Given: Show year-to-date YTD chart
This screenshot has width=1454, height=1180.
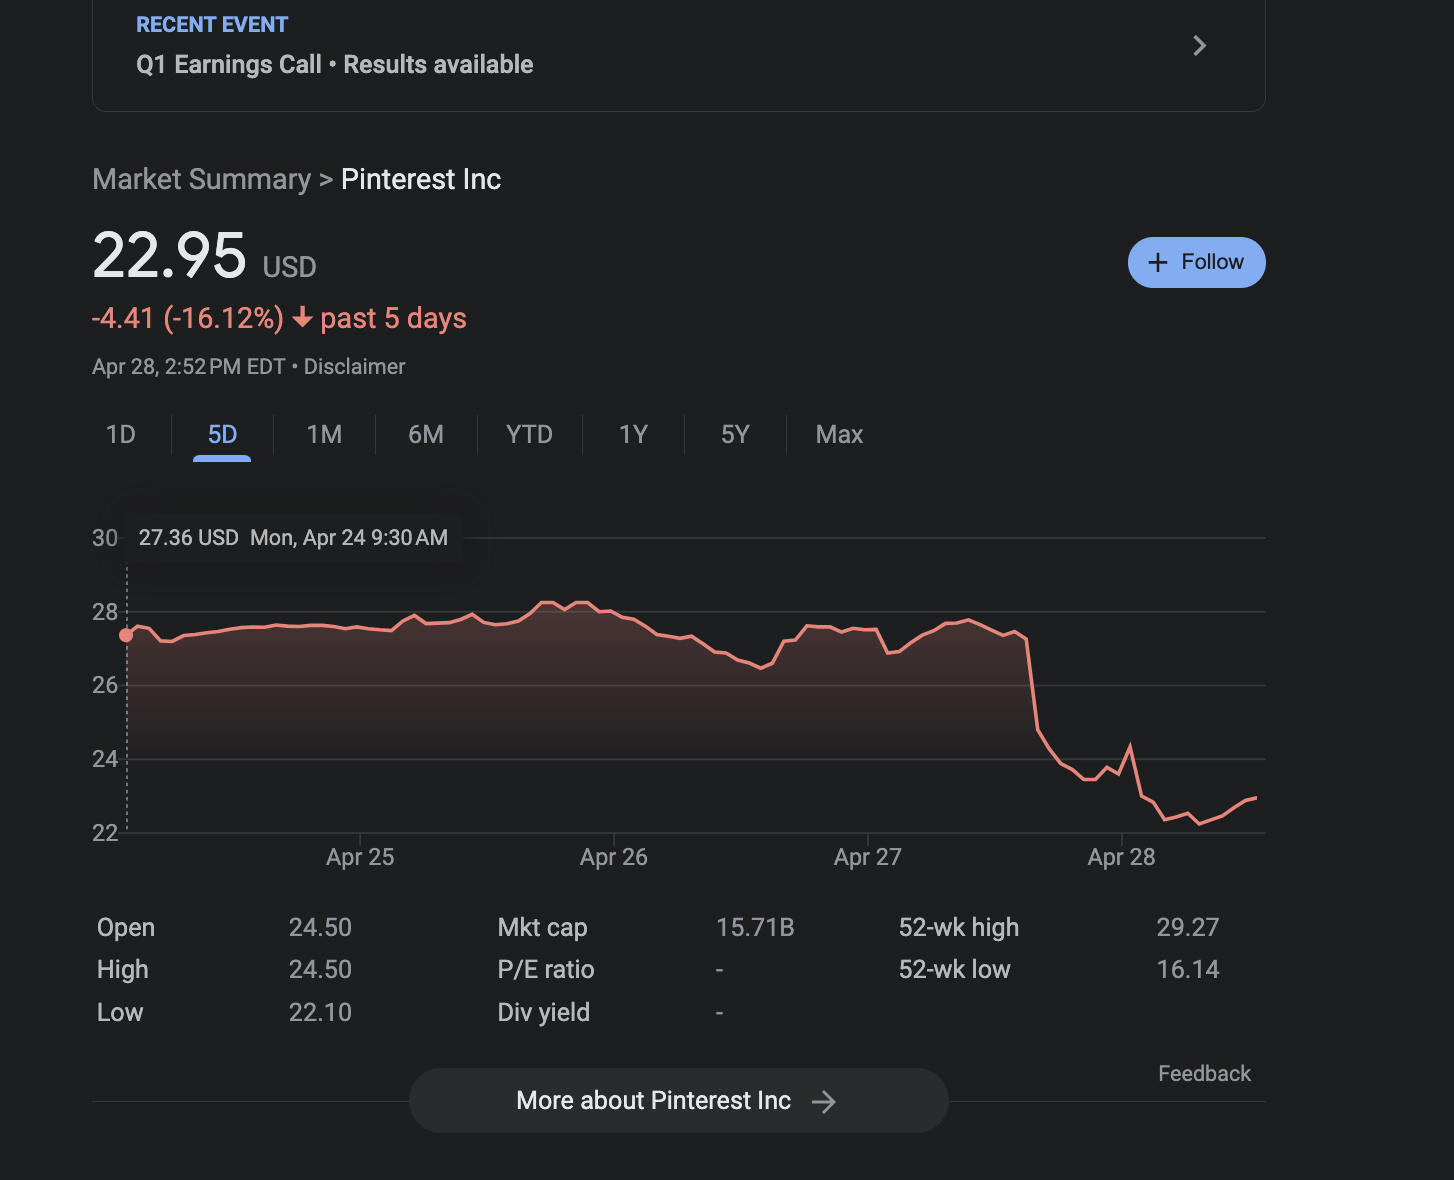Looking at the screenshot, I should click(x=529, y=435).
